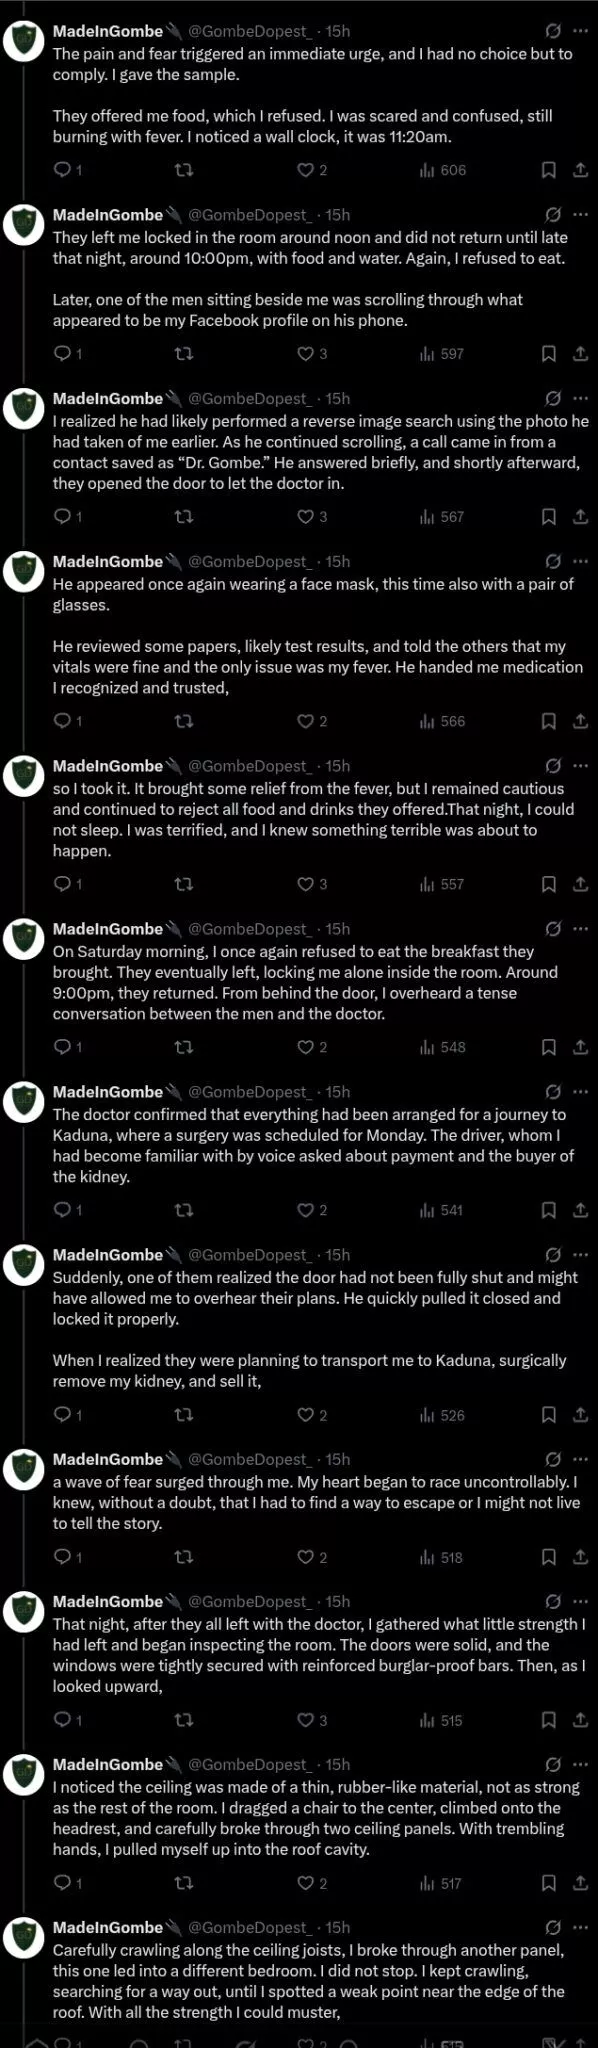View 515 views analytics on room inspection tweet
Image resolution: width=598 pixels, height=2048 pixels.
coord(442,1721)
